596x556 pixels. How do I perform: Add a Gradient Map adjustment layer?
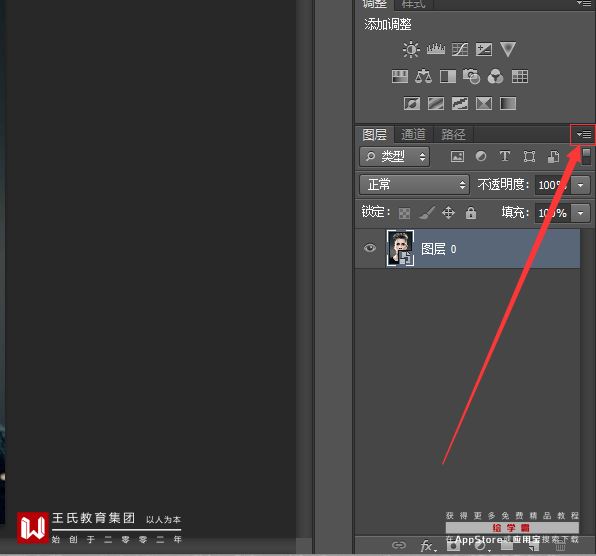[x=508, y=103]
